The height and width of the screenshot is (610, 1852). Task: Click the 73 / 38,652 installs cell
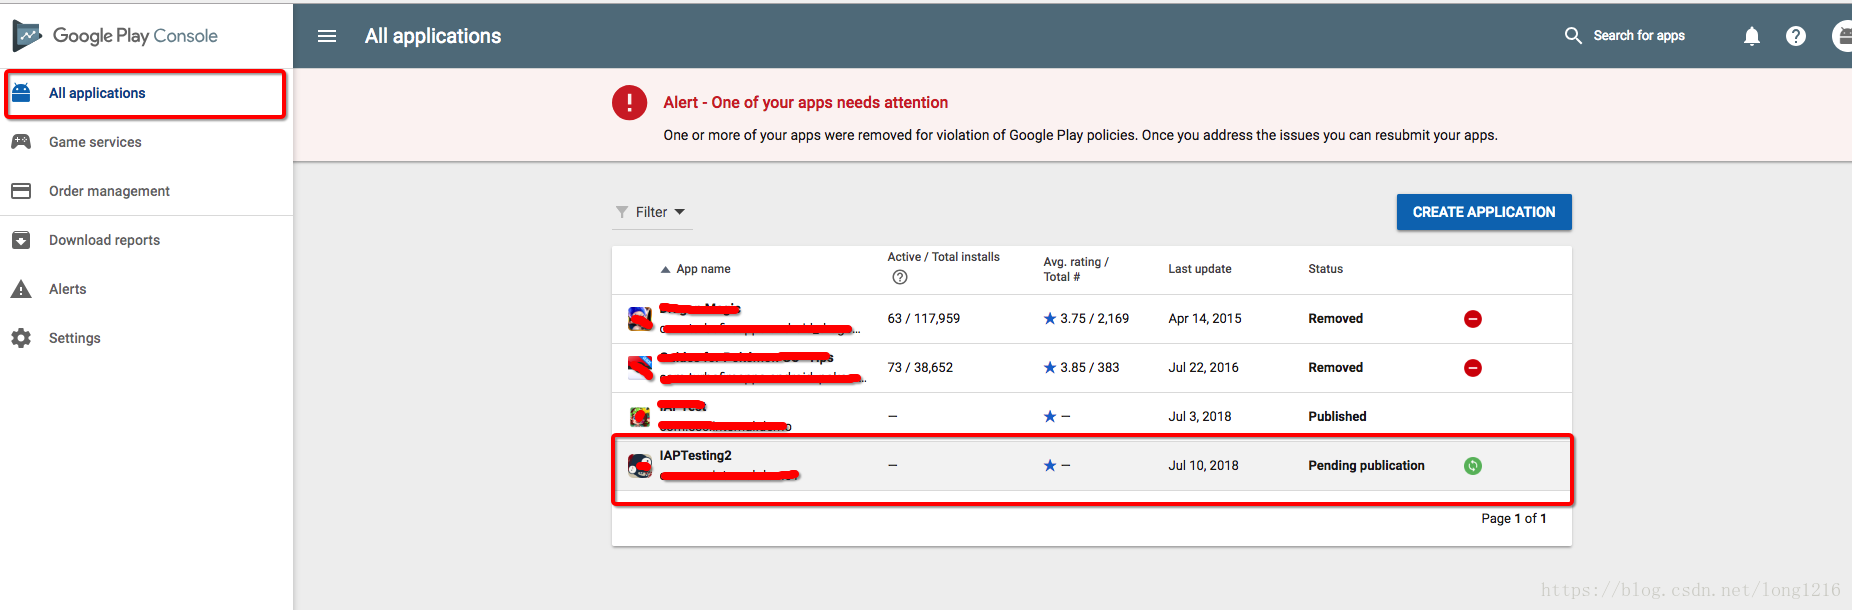click(920, 368)
